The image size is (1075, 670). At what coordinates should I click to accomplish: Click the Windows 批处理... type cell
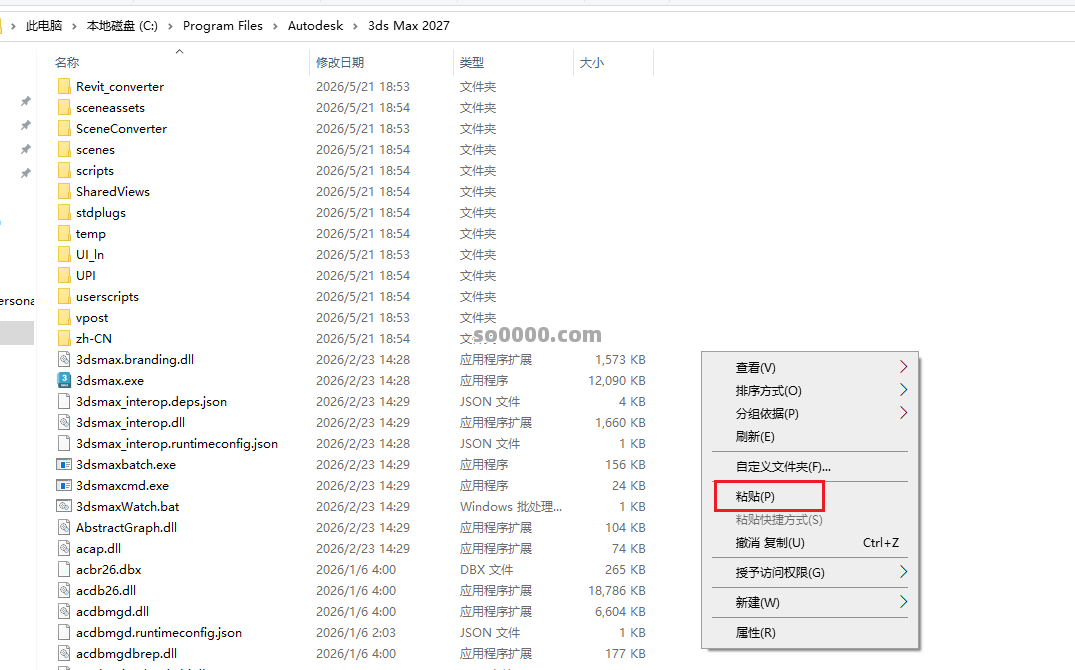pyautogui.click(x=511, y=507)
